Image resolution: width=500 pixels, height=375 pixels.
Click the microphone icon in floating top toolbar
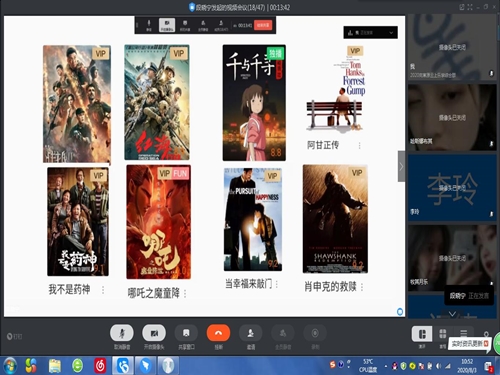[x=149, y=25]
